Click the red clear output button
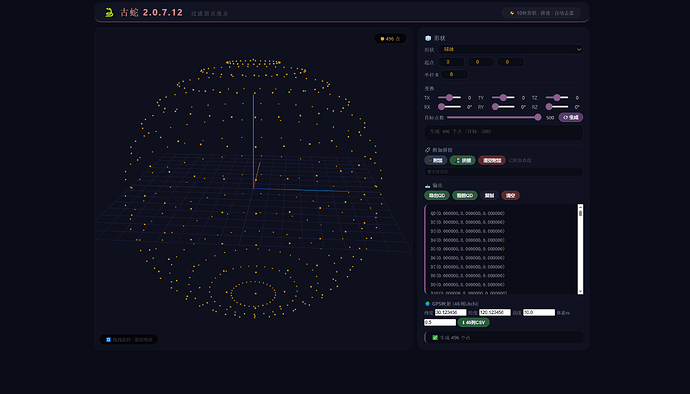Image resolution: width=690 pixels, height=394 pixels. click(510, 195)
